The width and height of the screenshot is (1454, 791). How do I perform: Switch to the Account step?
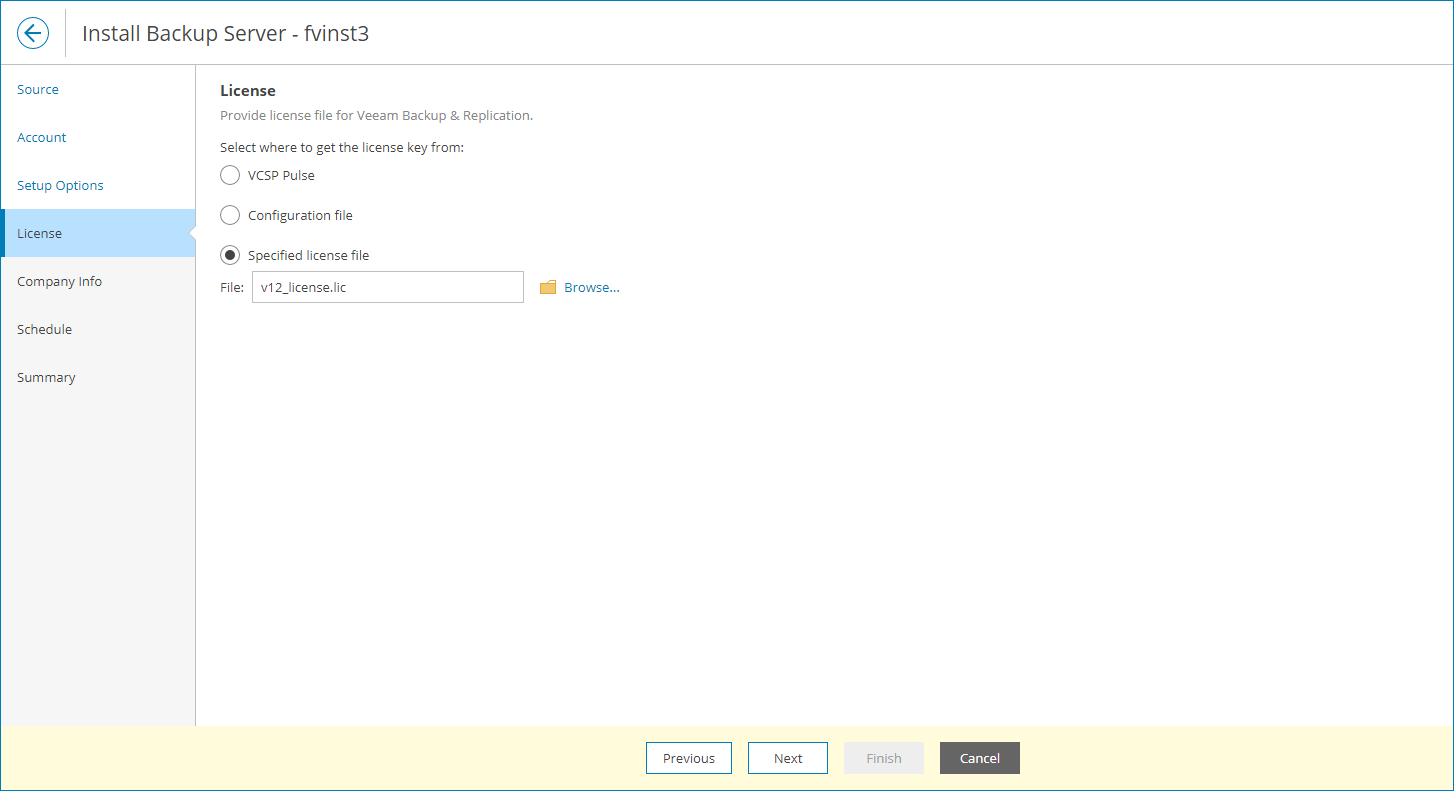(41, 137)
